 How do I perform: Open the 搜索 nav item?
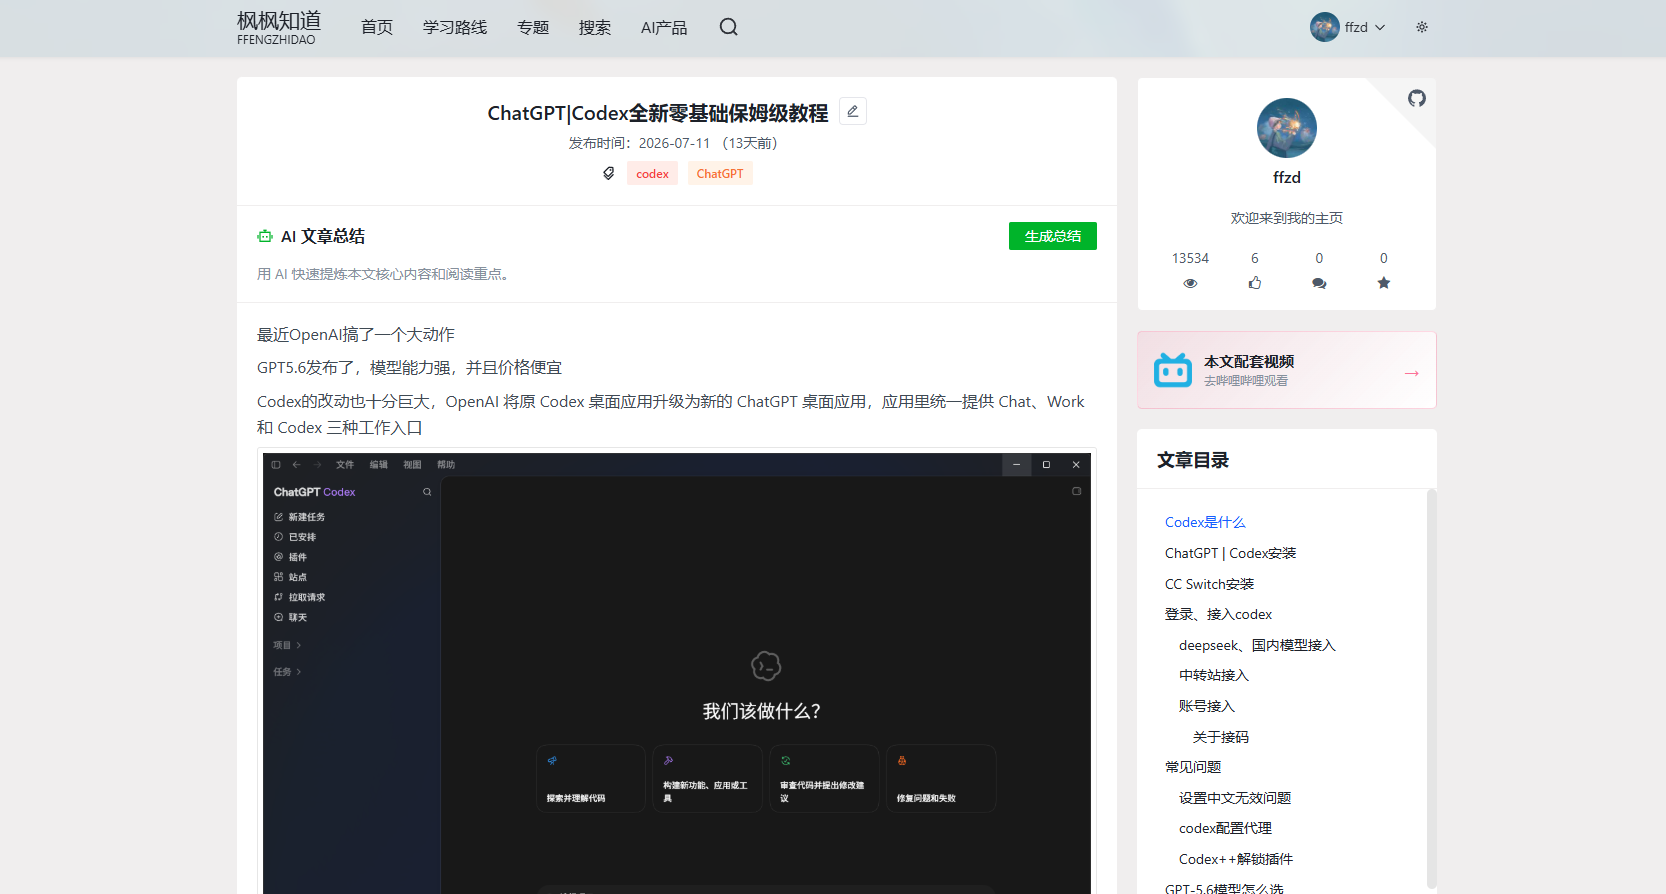[x=595, y=27]
